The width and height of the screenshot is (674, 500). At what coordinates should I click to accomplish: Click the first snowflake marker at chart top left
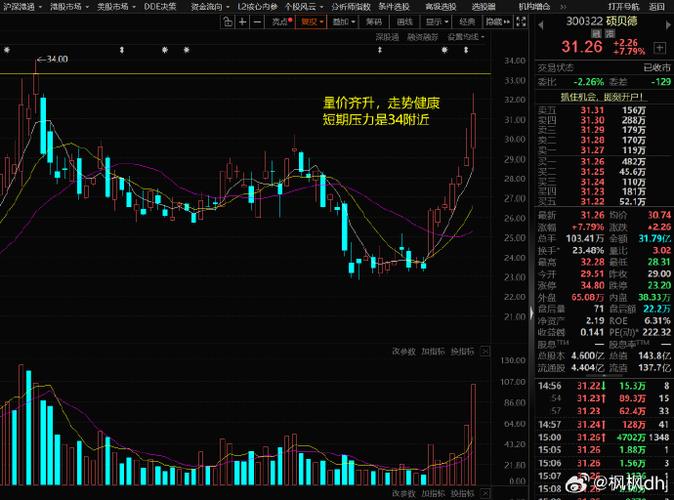(7, 50)
